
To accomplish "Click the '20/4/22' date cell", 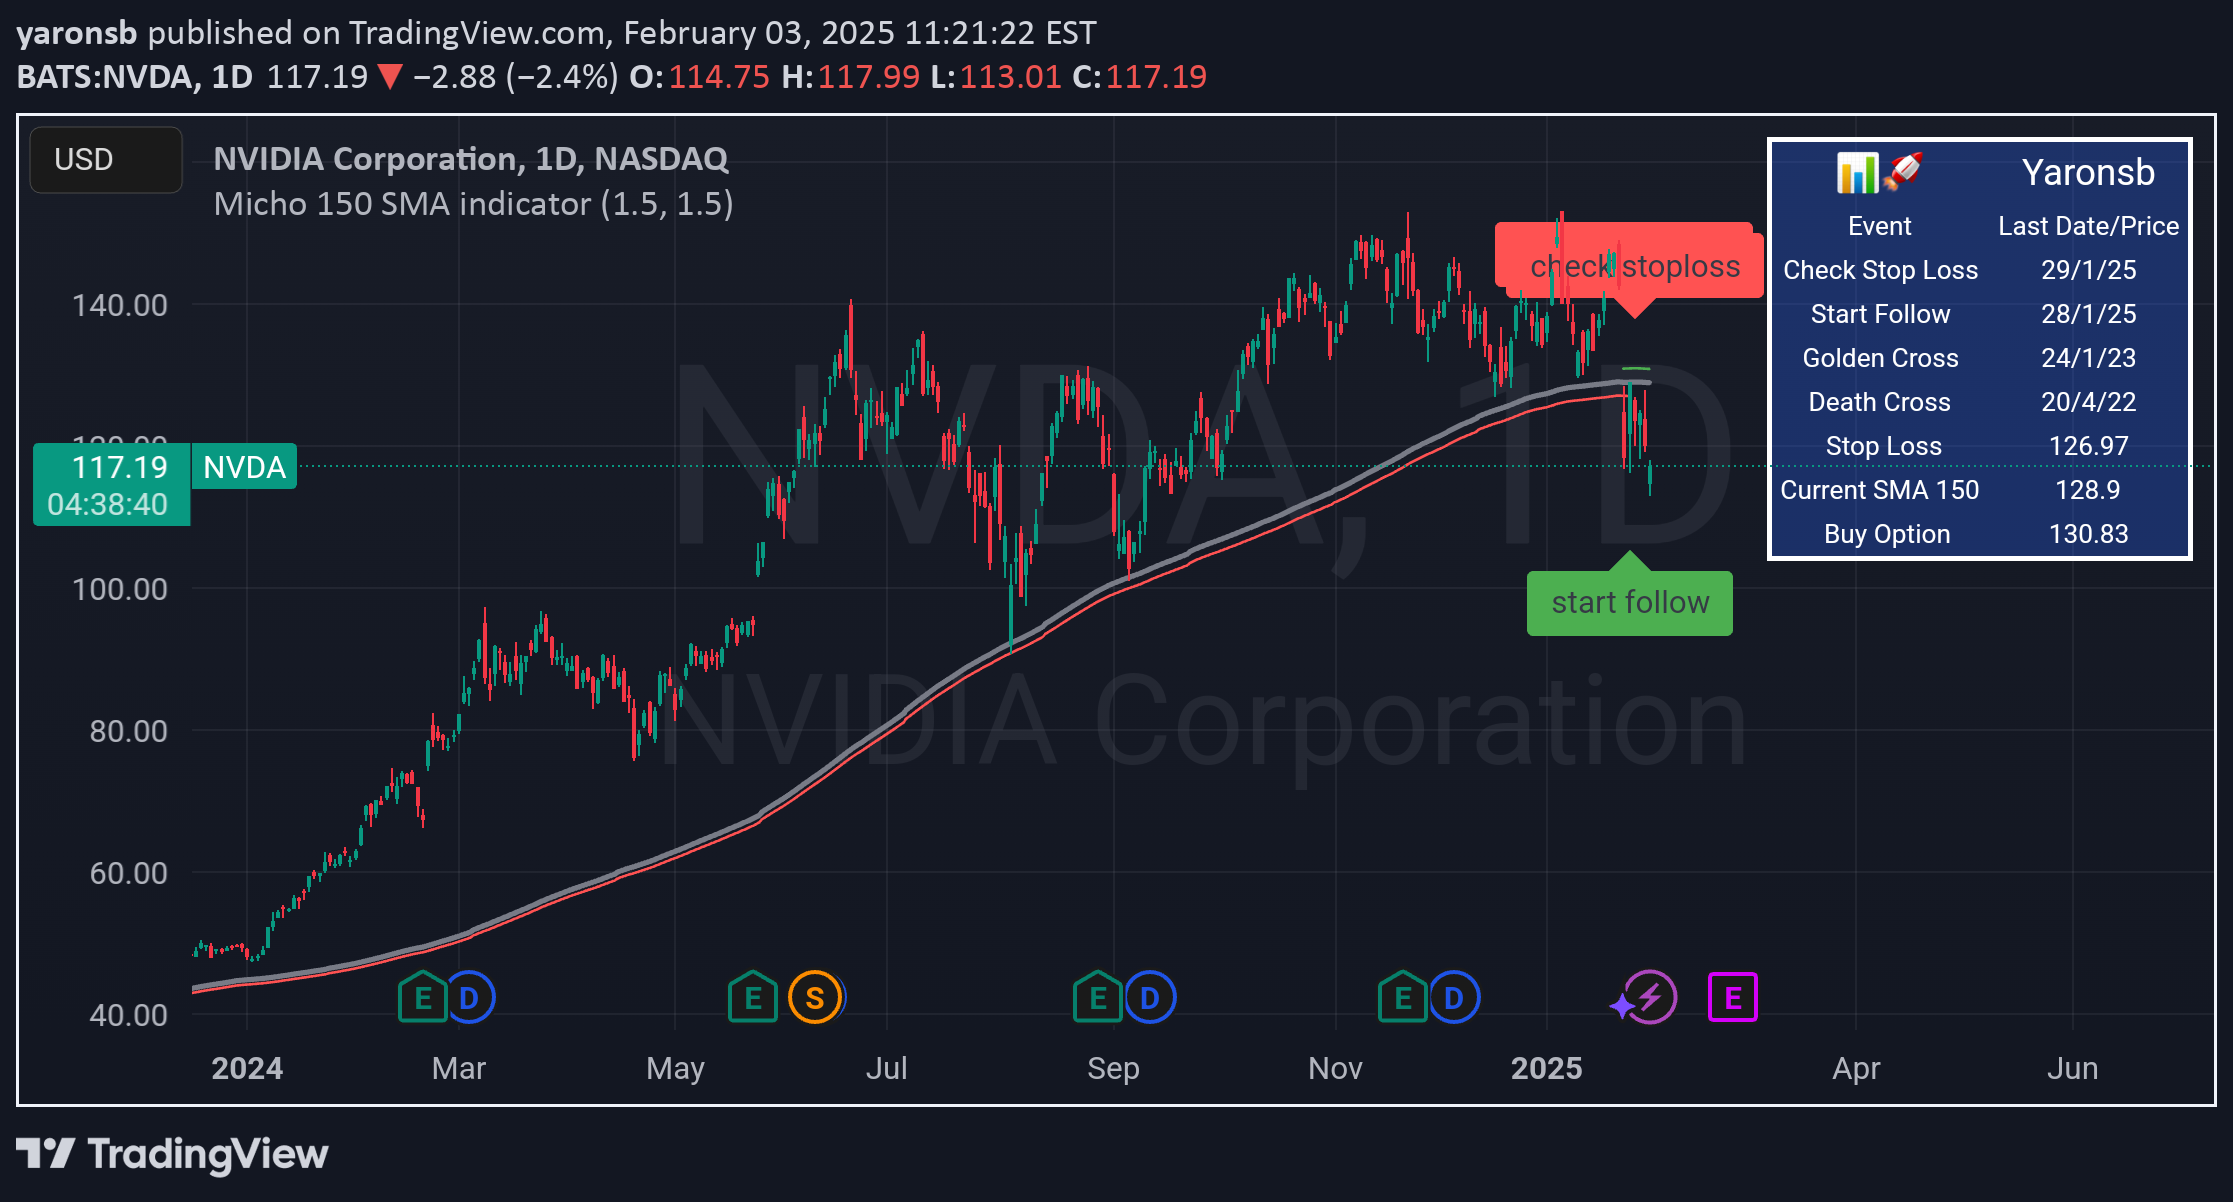I will 2088,402.
